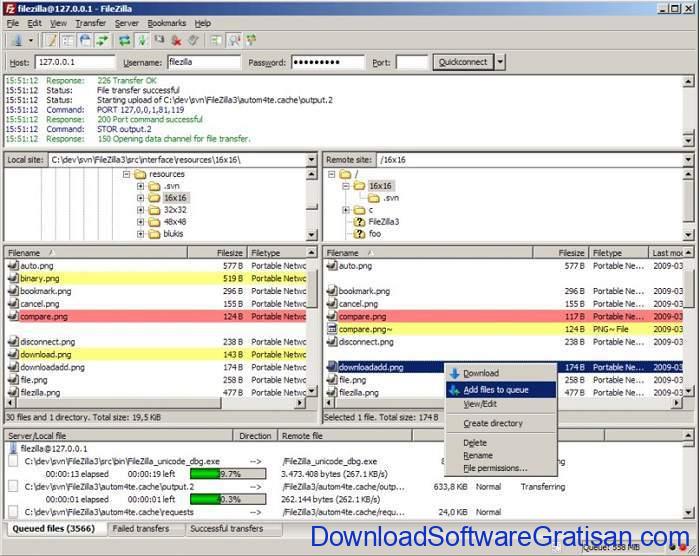
Task: Select the local 16x16 folder icon
Action: pyautogui.click(x=154, y=198)
